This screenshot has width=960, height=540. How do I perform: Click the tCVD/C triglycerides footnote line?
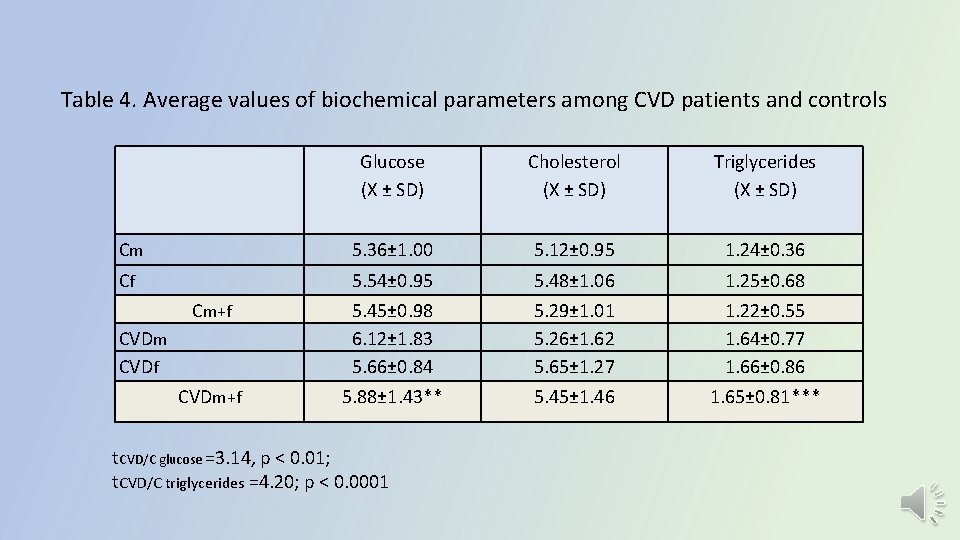click(x=250, y=482)
